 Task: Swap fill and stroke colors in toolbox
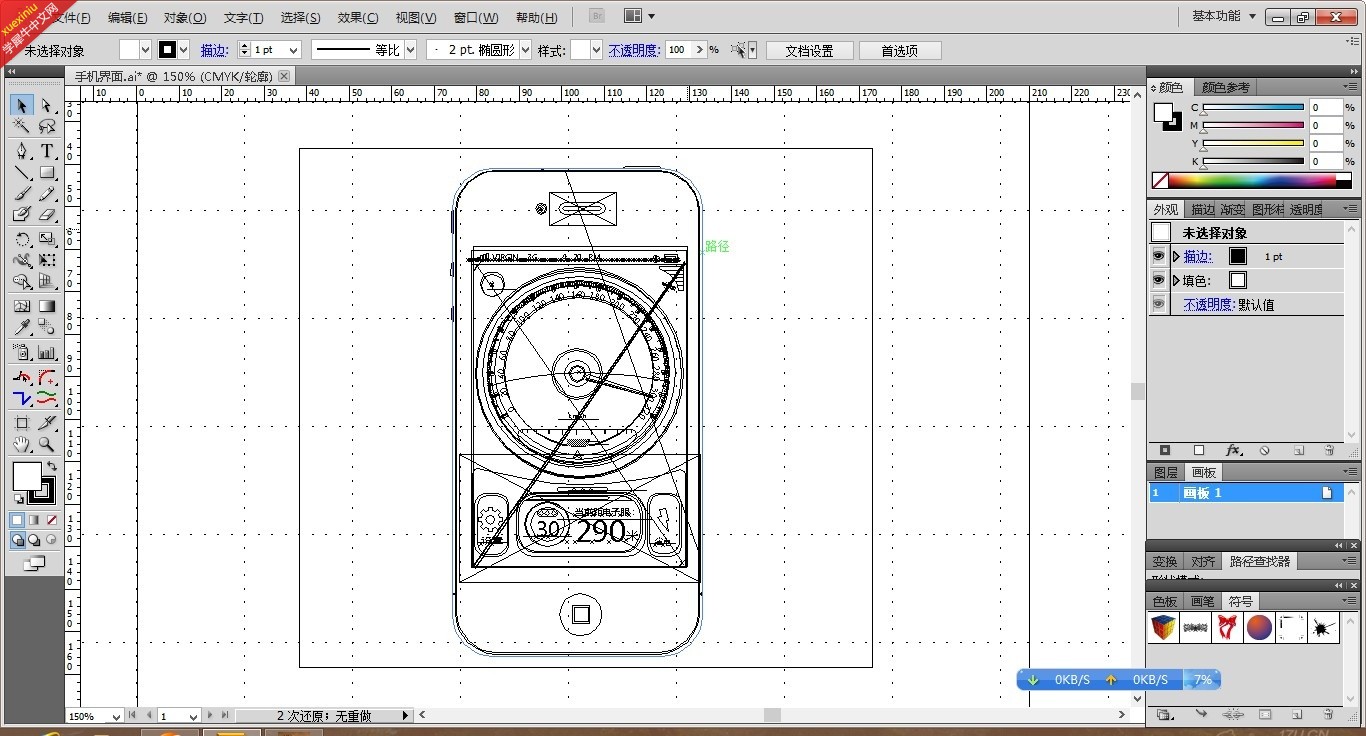[51, 467]
